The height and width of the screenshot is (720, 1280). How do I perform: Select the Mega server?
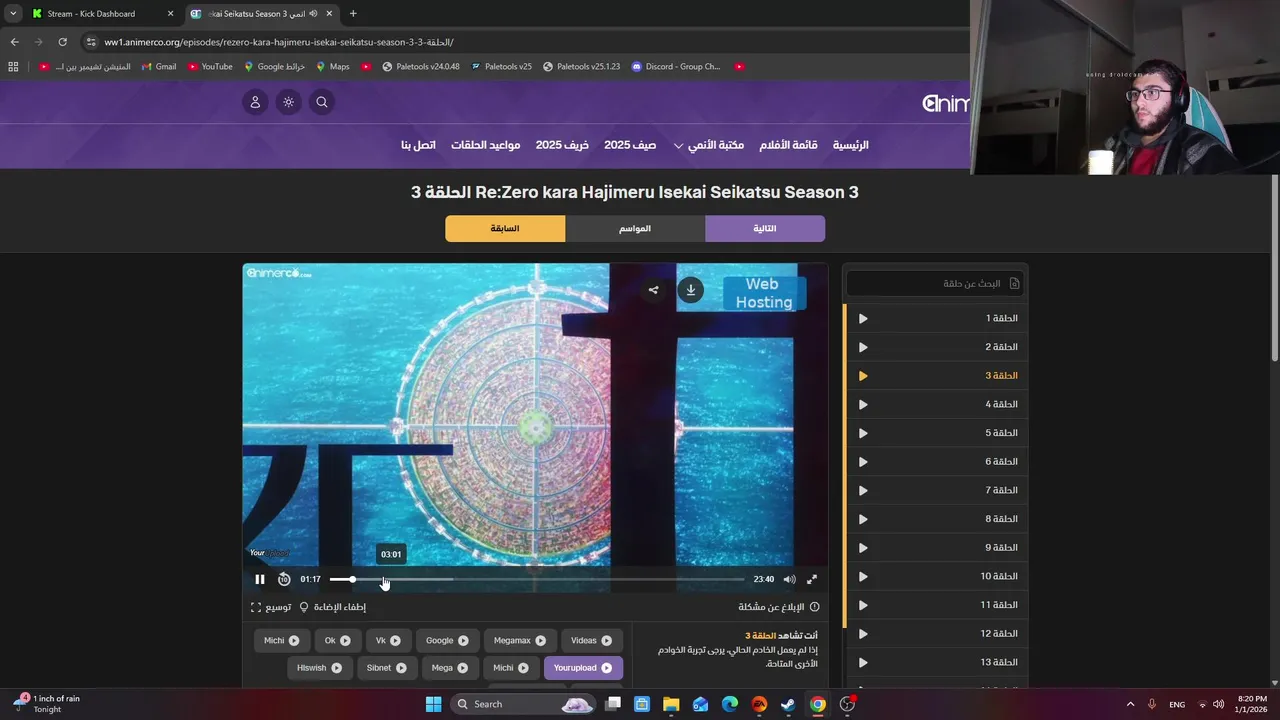point(450,668)
